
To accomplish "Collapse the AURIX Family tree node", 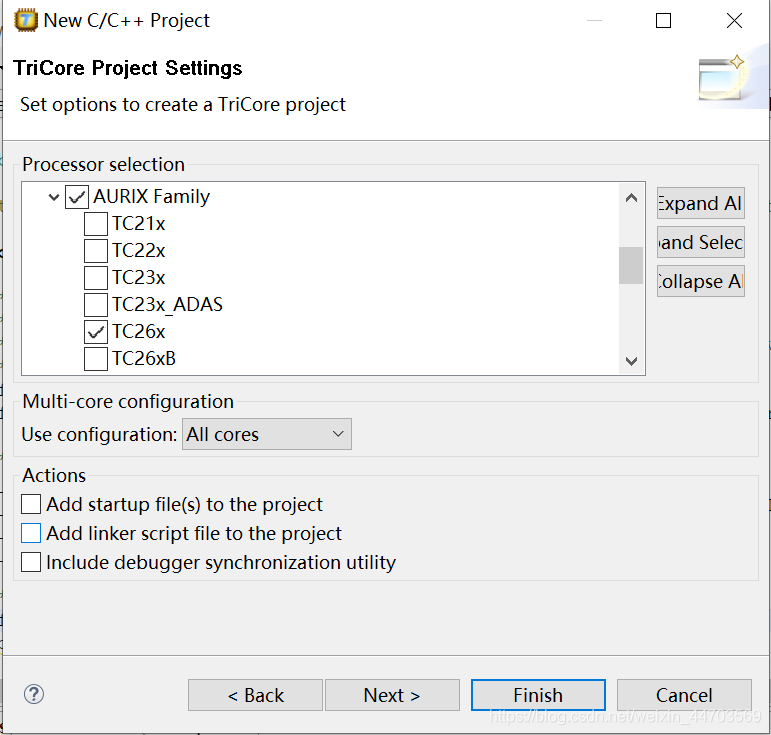I will tap(54, 198).
